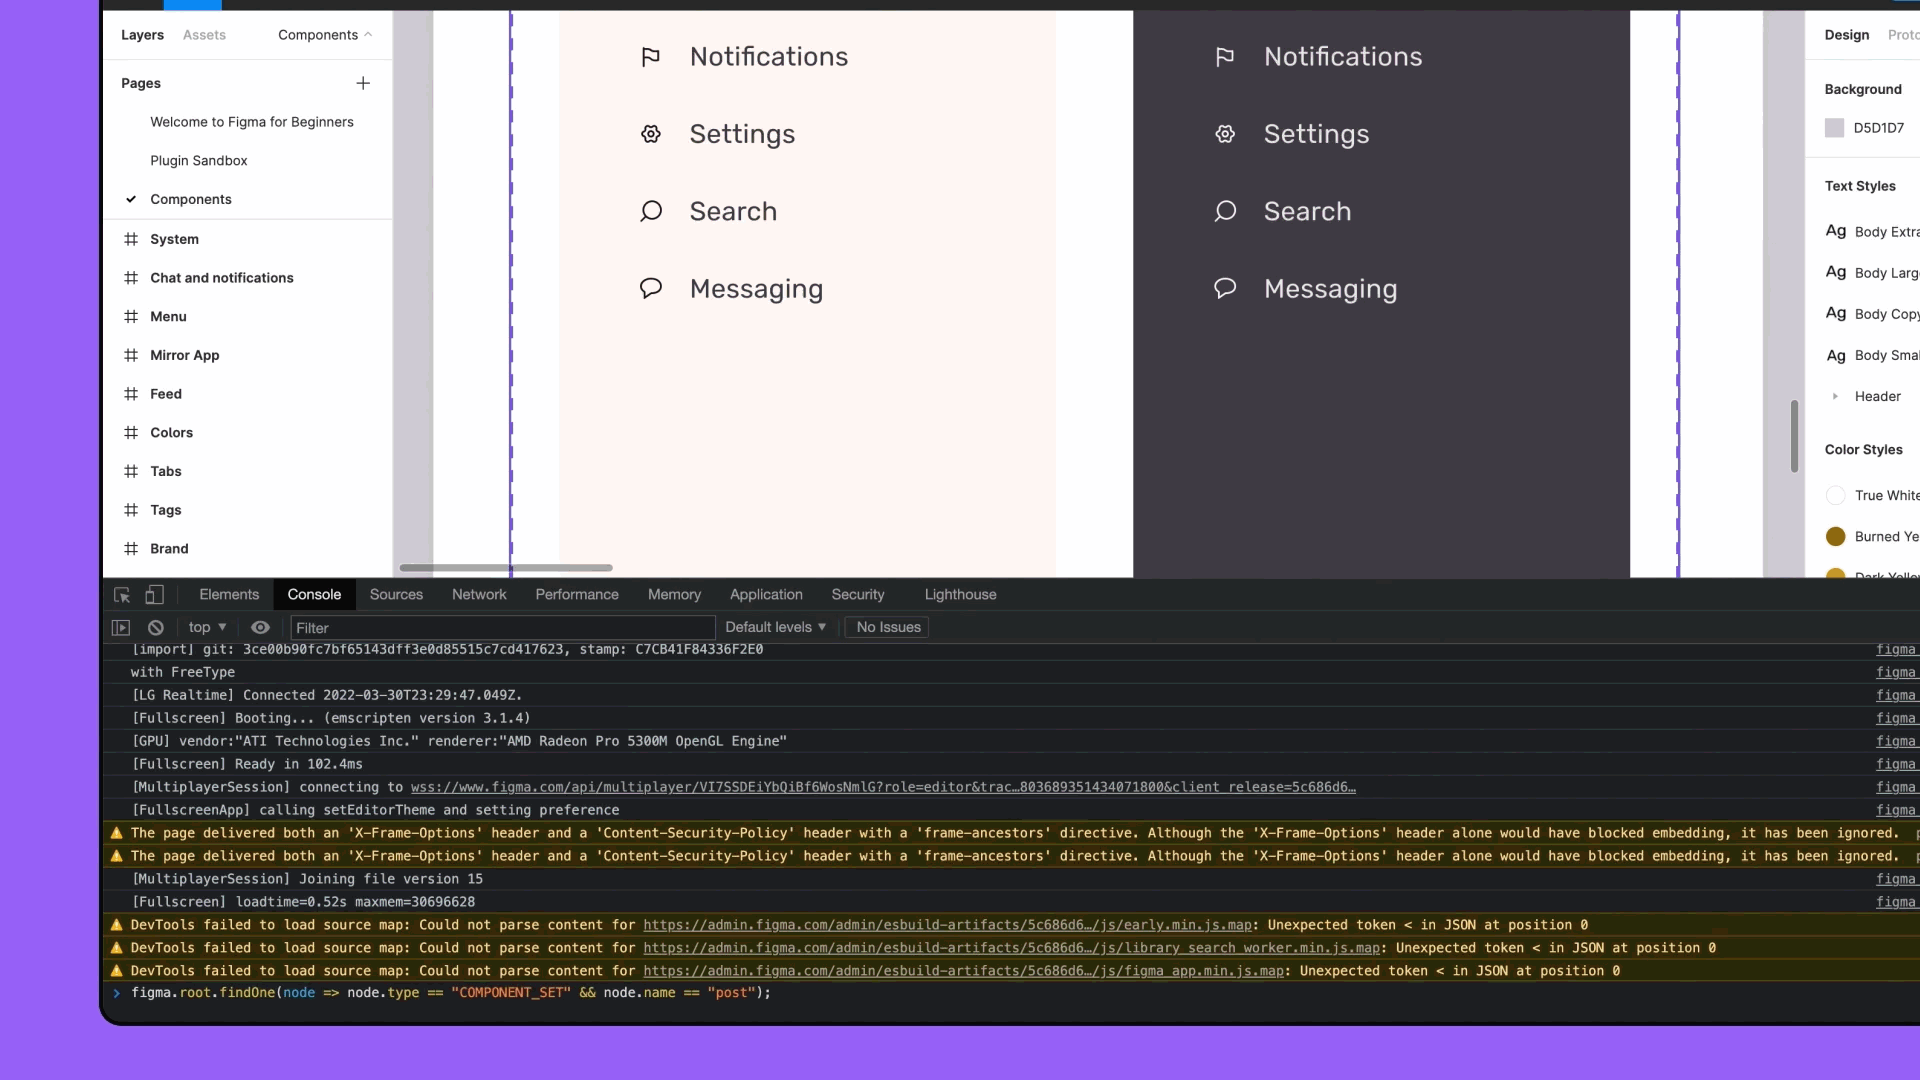Click the D5D1D7 background color swatch
The height and width of the screenshot is (1080, 1920).
tap(1834, 128)
